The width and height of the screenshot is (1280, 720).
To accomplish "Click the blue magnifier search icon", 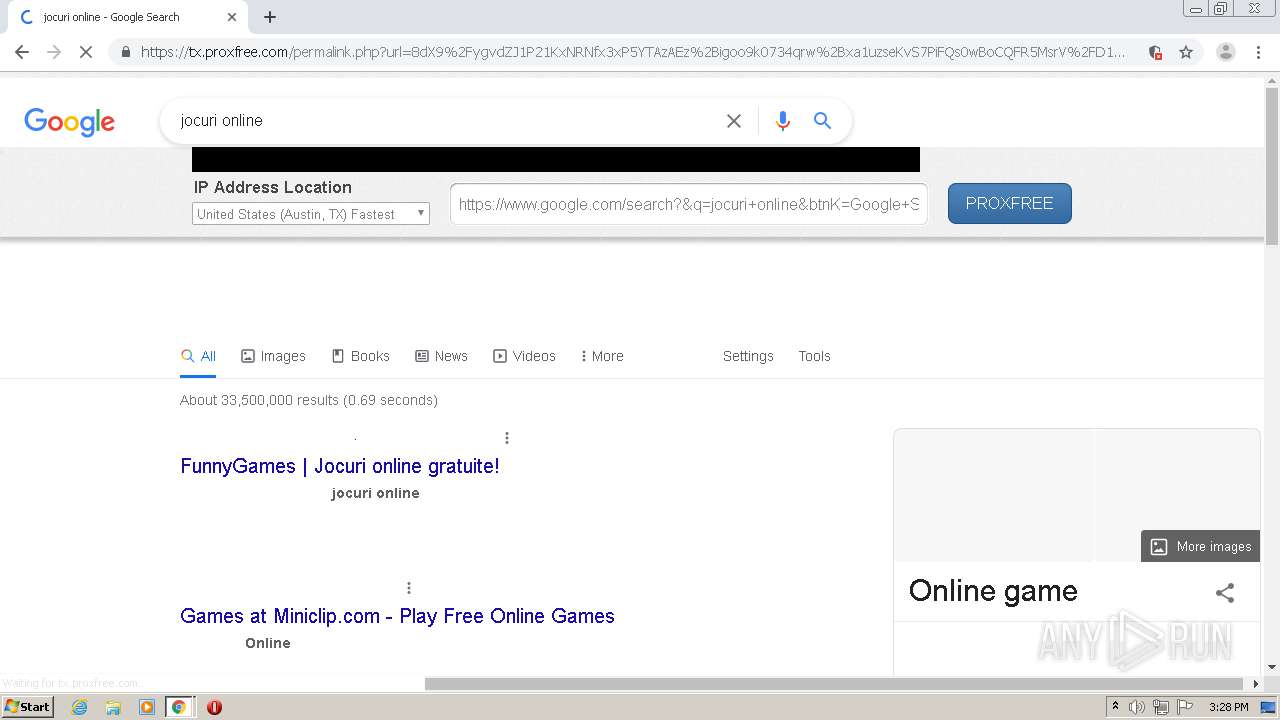I will (x=822, y=121).
